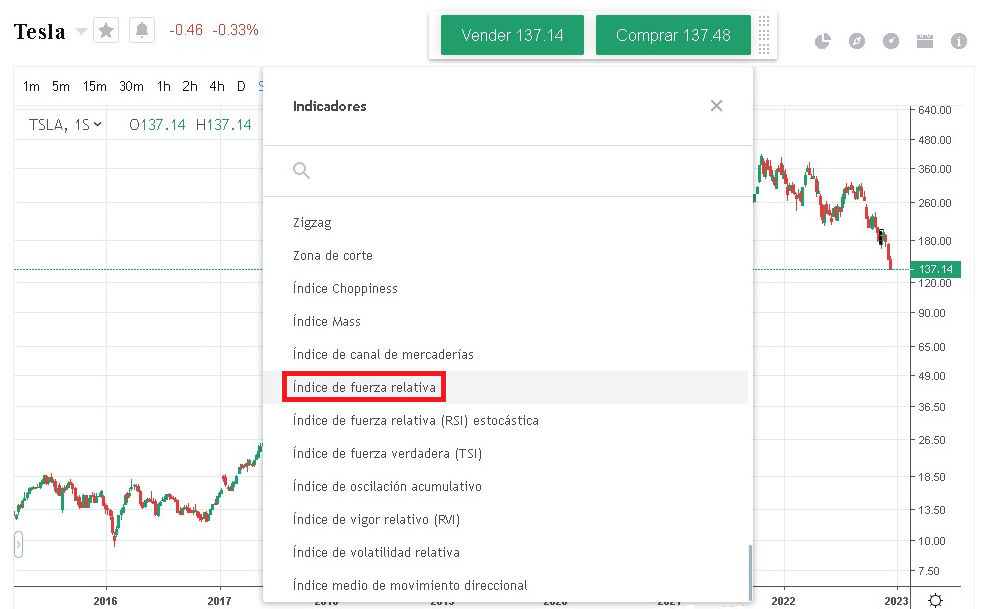
Task: Switch to the 15m timeframe
Action: point(95,87)
